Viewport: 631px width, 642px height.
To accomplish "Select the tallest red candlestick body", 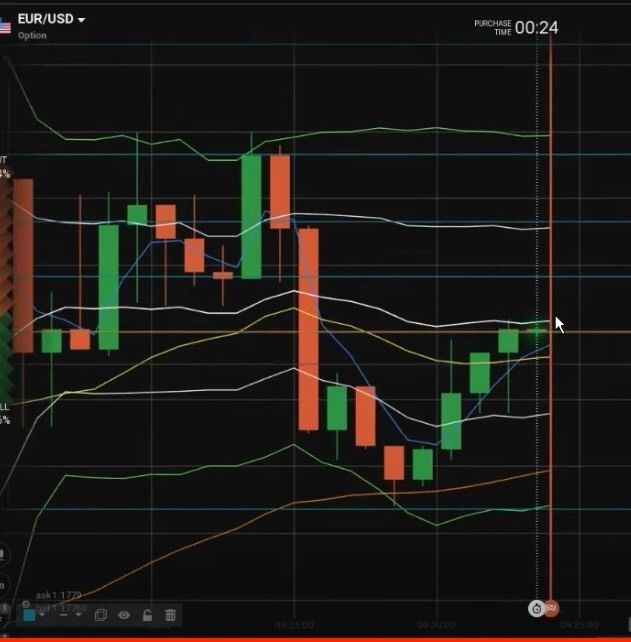I will click(x=308, y=330).
